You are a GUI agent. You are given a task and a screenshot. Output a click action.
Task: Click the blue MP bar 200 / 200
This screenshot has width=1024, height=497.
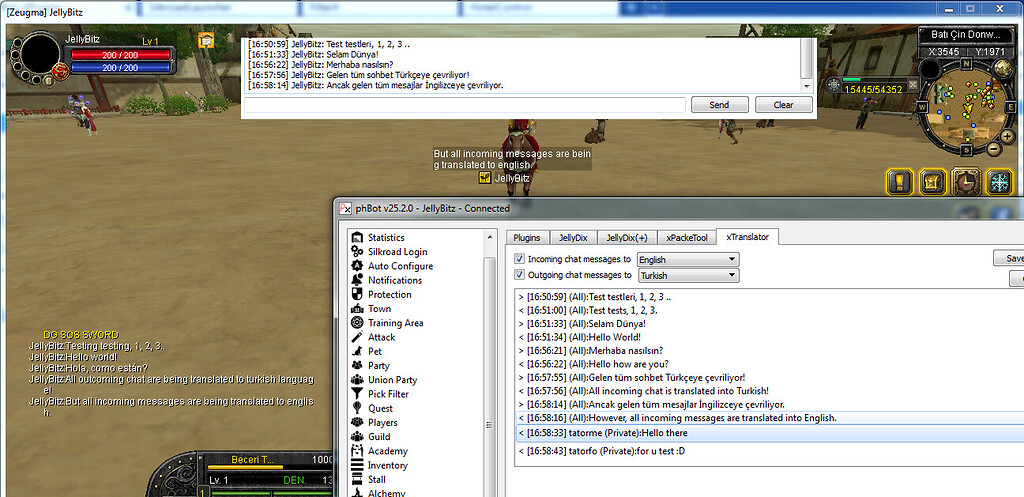pos(120,67)
